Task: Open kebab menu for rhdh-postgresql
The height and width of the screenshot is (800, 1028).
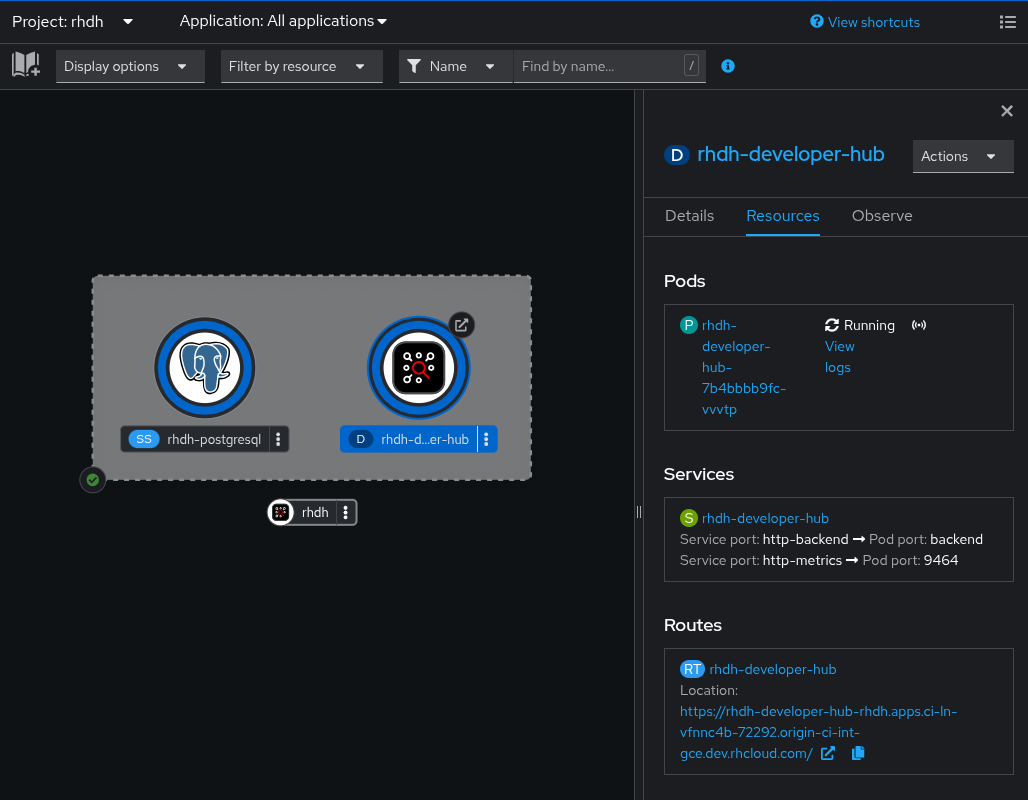Action: pyautogui.click(x=278, y=439)
